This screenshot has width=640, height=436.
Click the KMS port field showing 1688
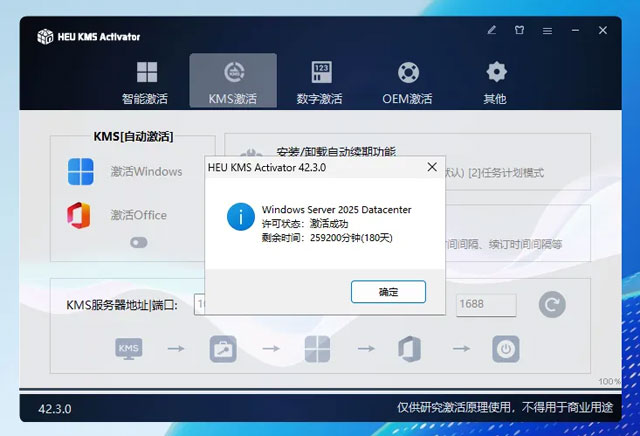point(486,305)
